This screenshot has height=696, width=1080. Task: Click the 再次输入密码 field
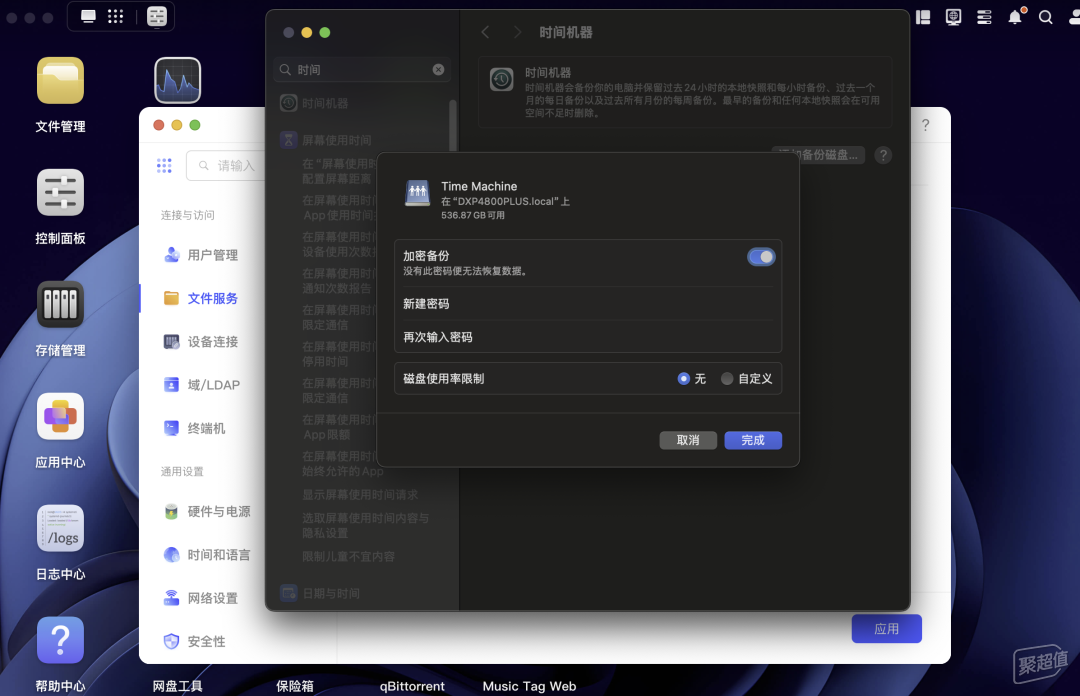(588, 337)
